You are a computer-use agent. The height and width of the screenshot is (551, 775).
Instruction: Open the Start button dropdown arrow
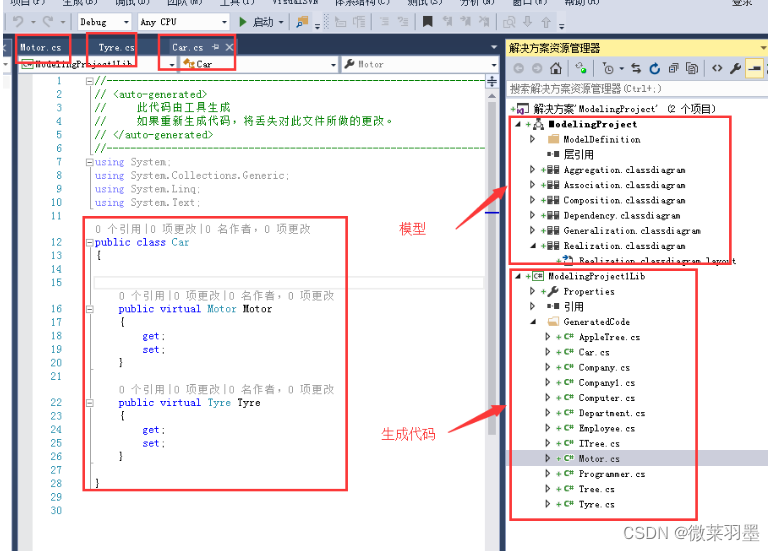point(281,22)
